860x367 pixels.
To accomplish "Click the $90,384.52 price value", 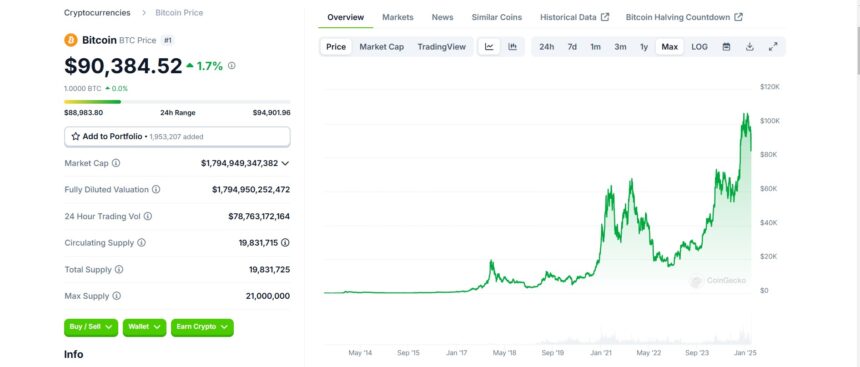I will [123, 66].
